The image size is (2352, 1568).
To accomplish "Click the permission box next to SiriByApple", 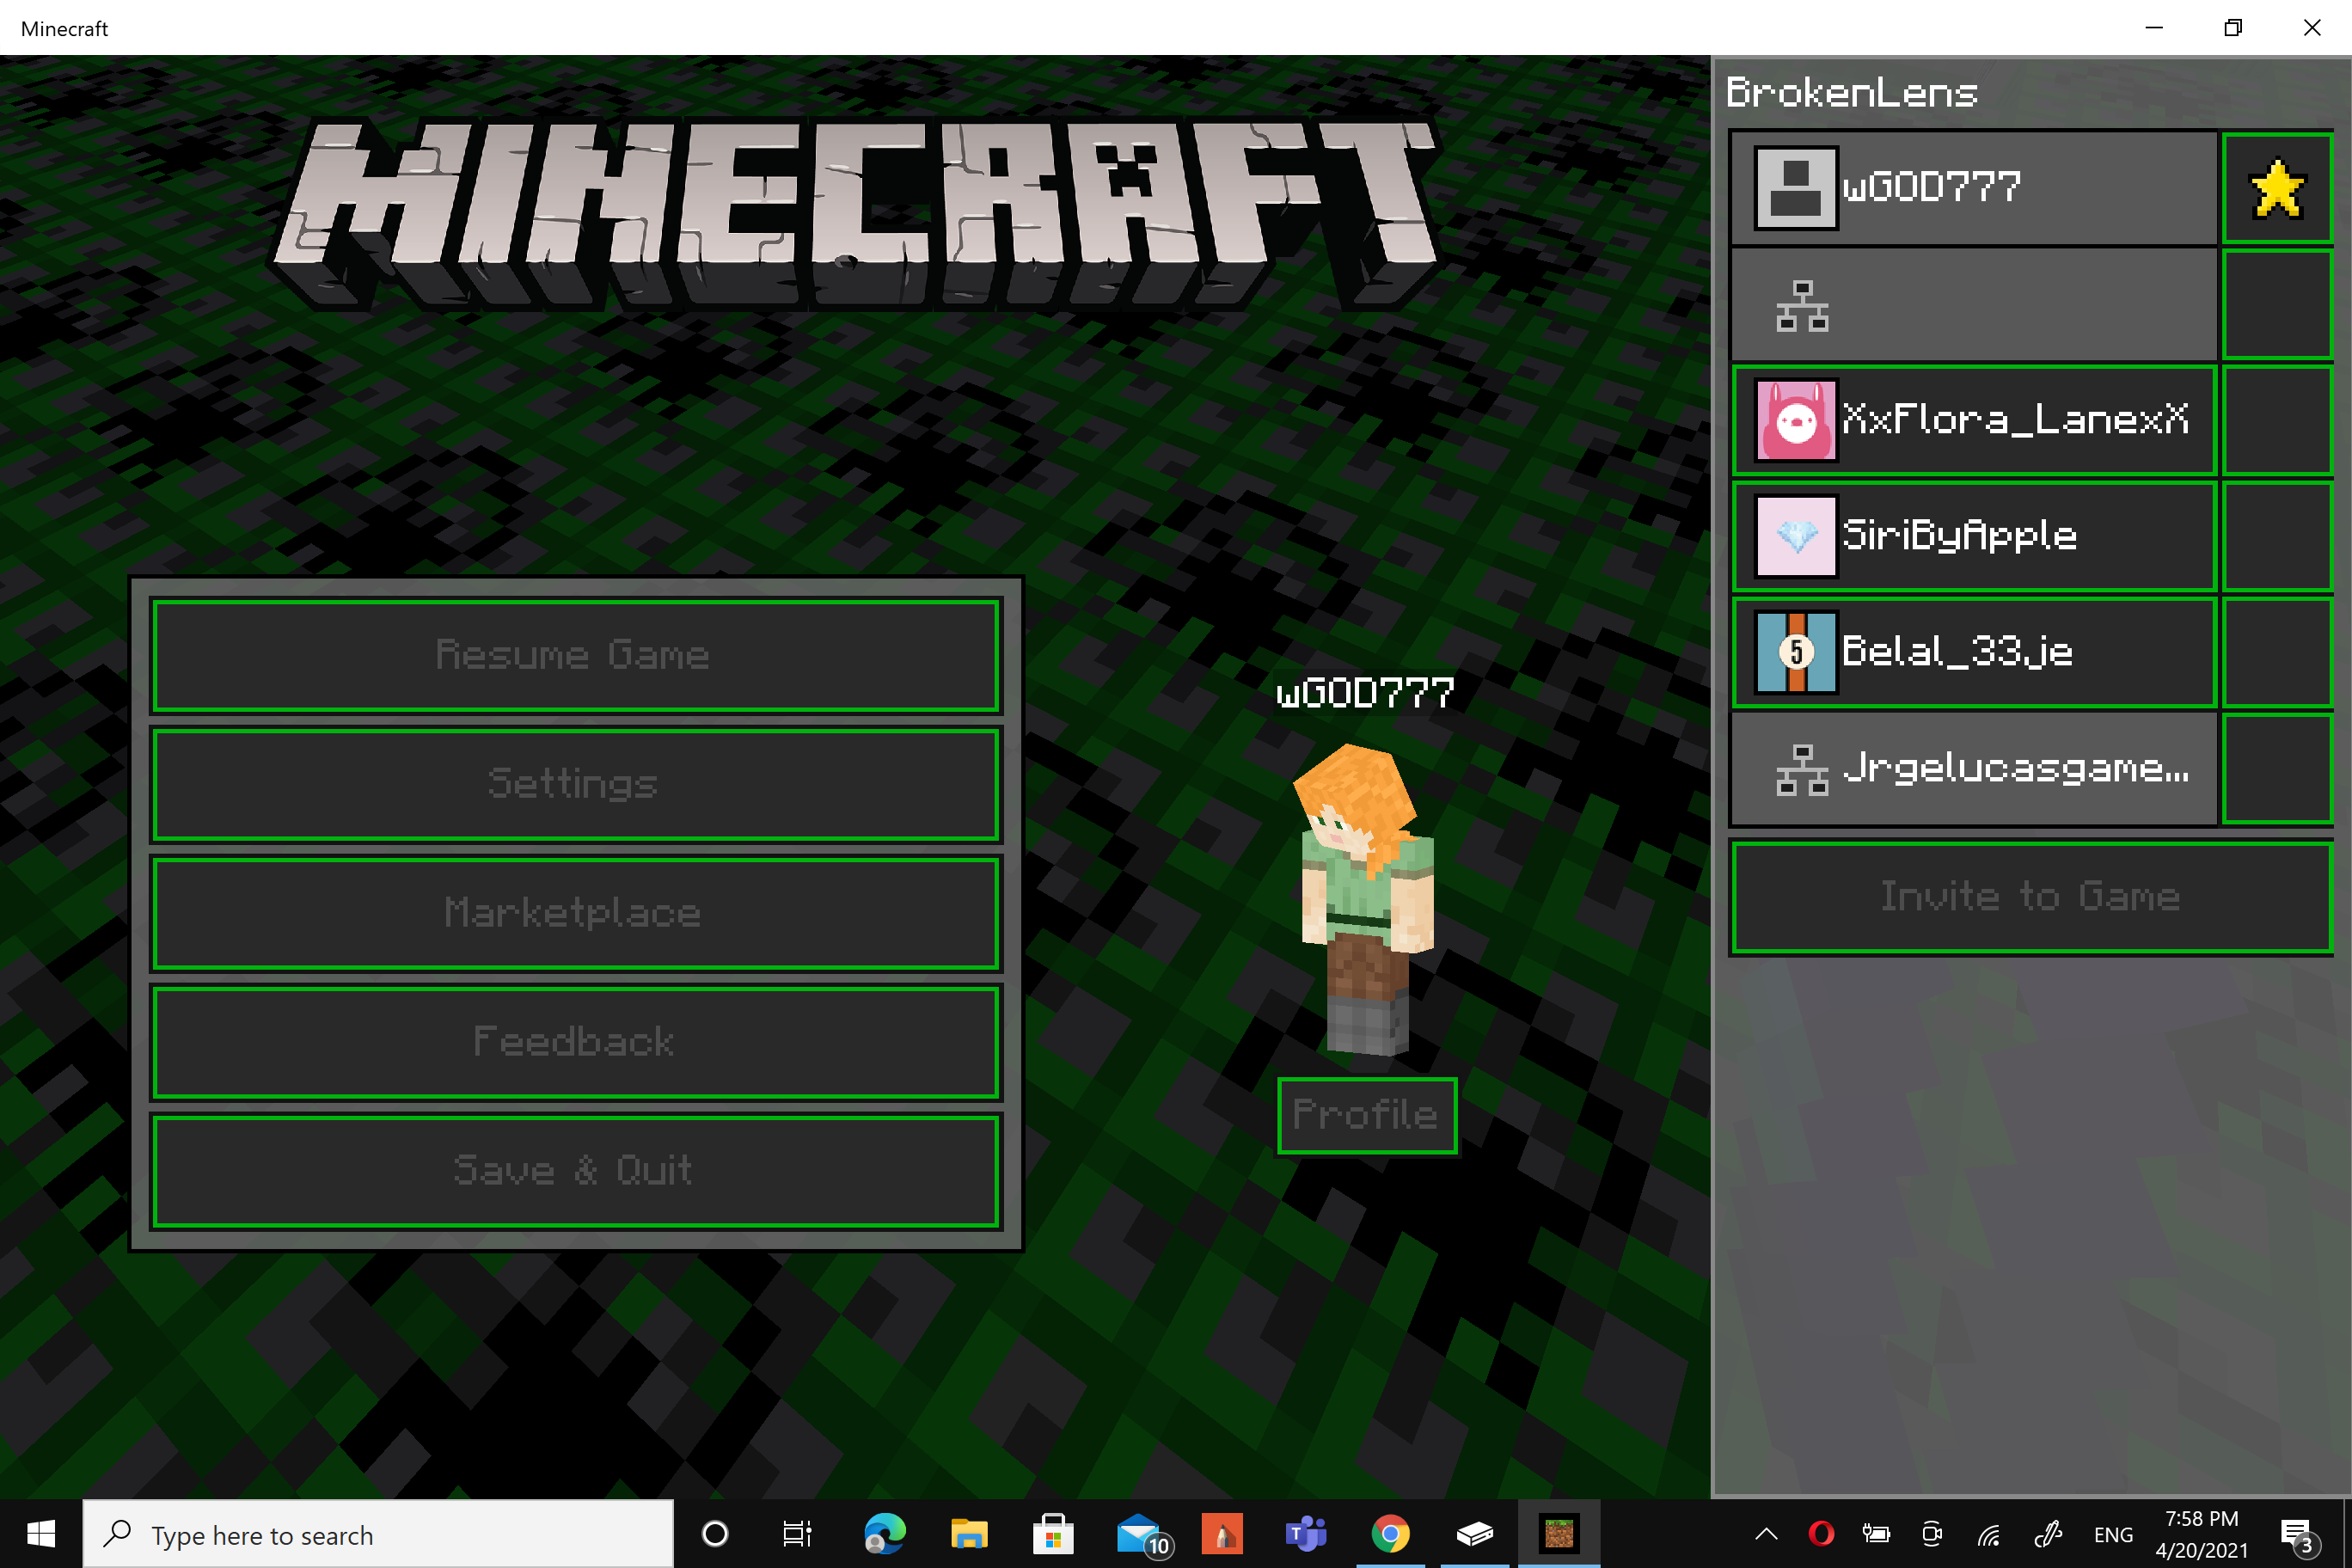I will tap(2277, 536).
